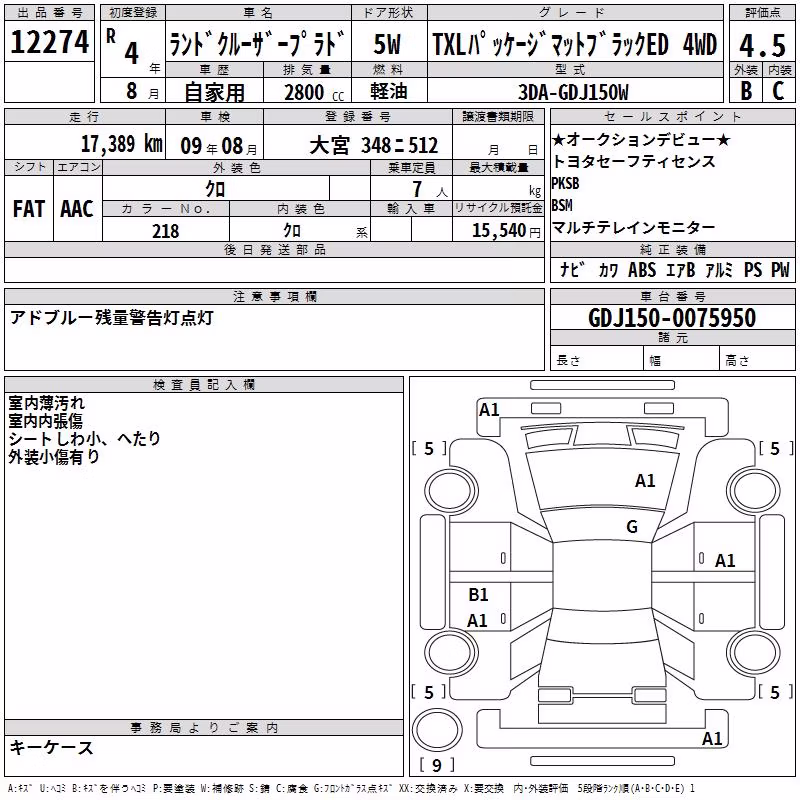Click the color number 218
The width and height of the screenshot is (800, 800).
pos(165,231)
